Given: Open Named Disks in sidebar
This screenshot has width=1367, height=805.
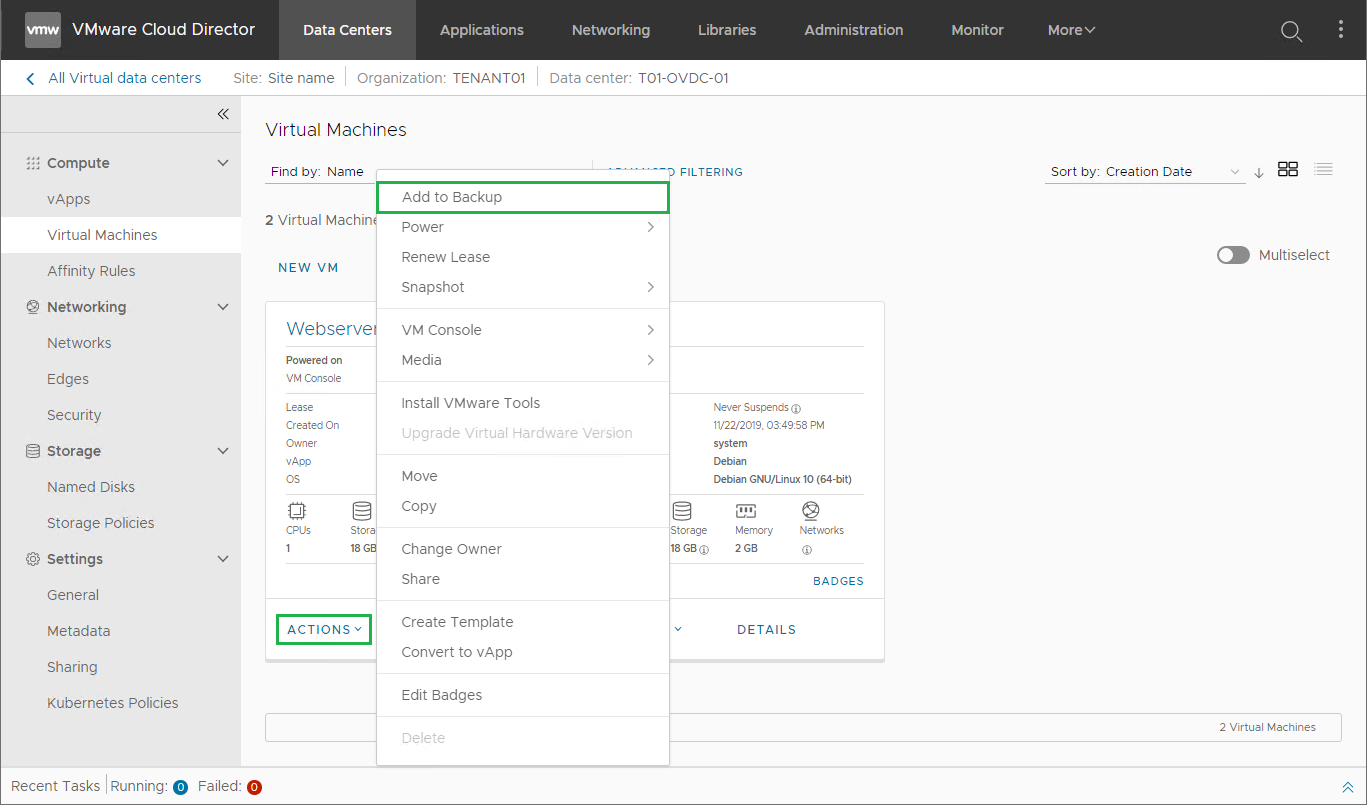Looking at the screenshot, I should point(91,487).
